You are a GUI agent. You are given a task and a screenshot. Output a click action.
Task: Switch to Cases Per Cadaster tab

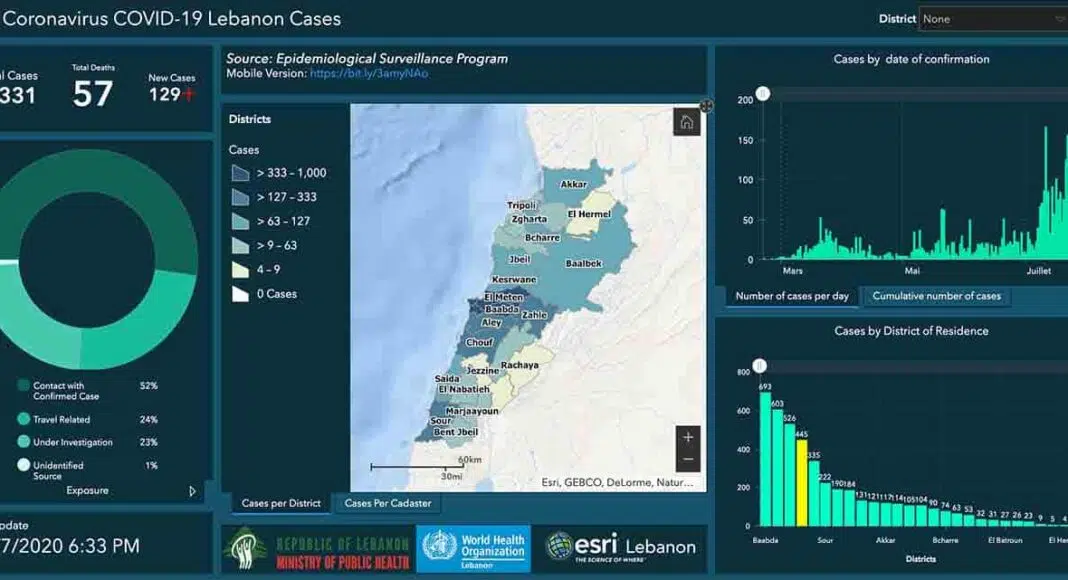click(388, 504)
